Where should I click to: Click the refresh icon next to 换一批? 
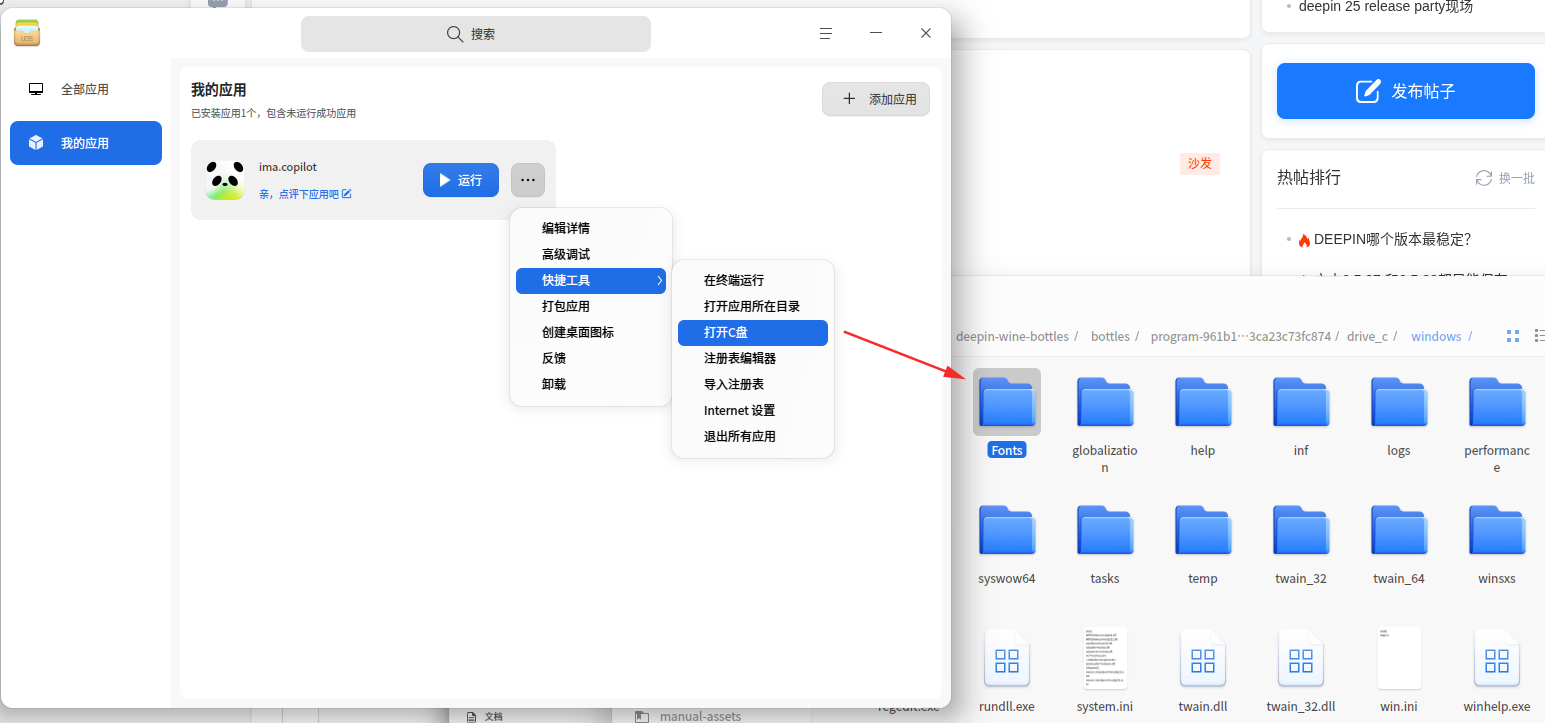[1484, 178]
